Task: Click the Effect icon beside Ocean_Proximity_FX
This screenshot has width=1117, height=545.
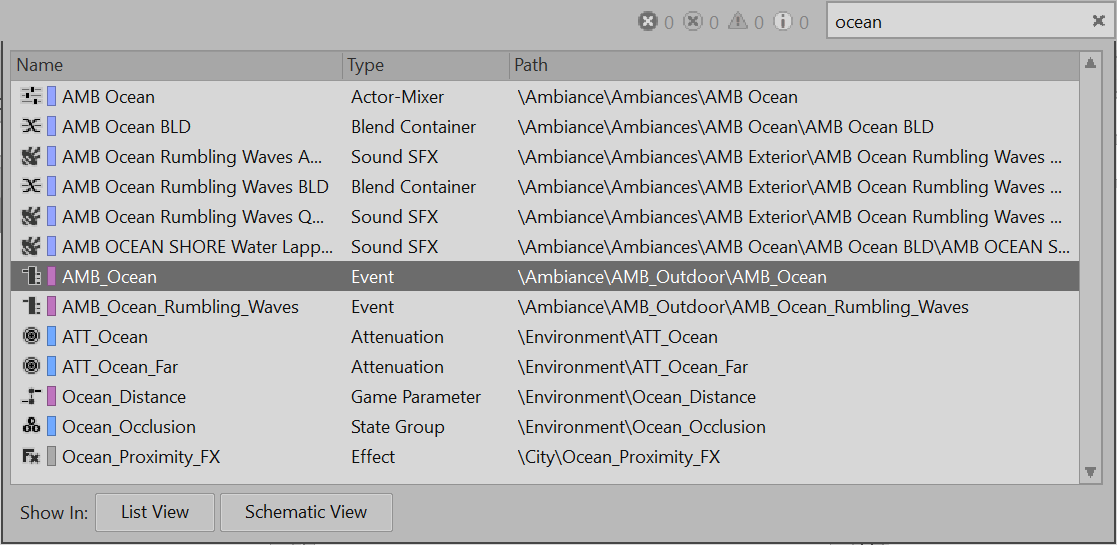Action: click(x=31, y=457)
